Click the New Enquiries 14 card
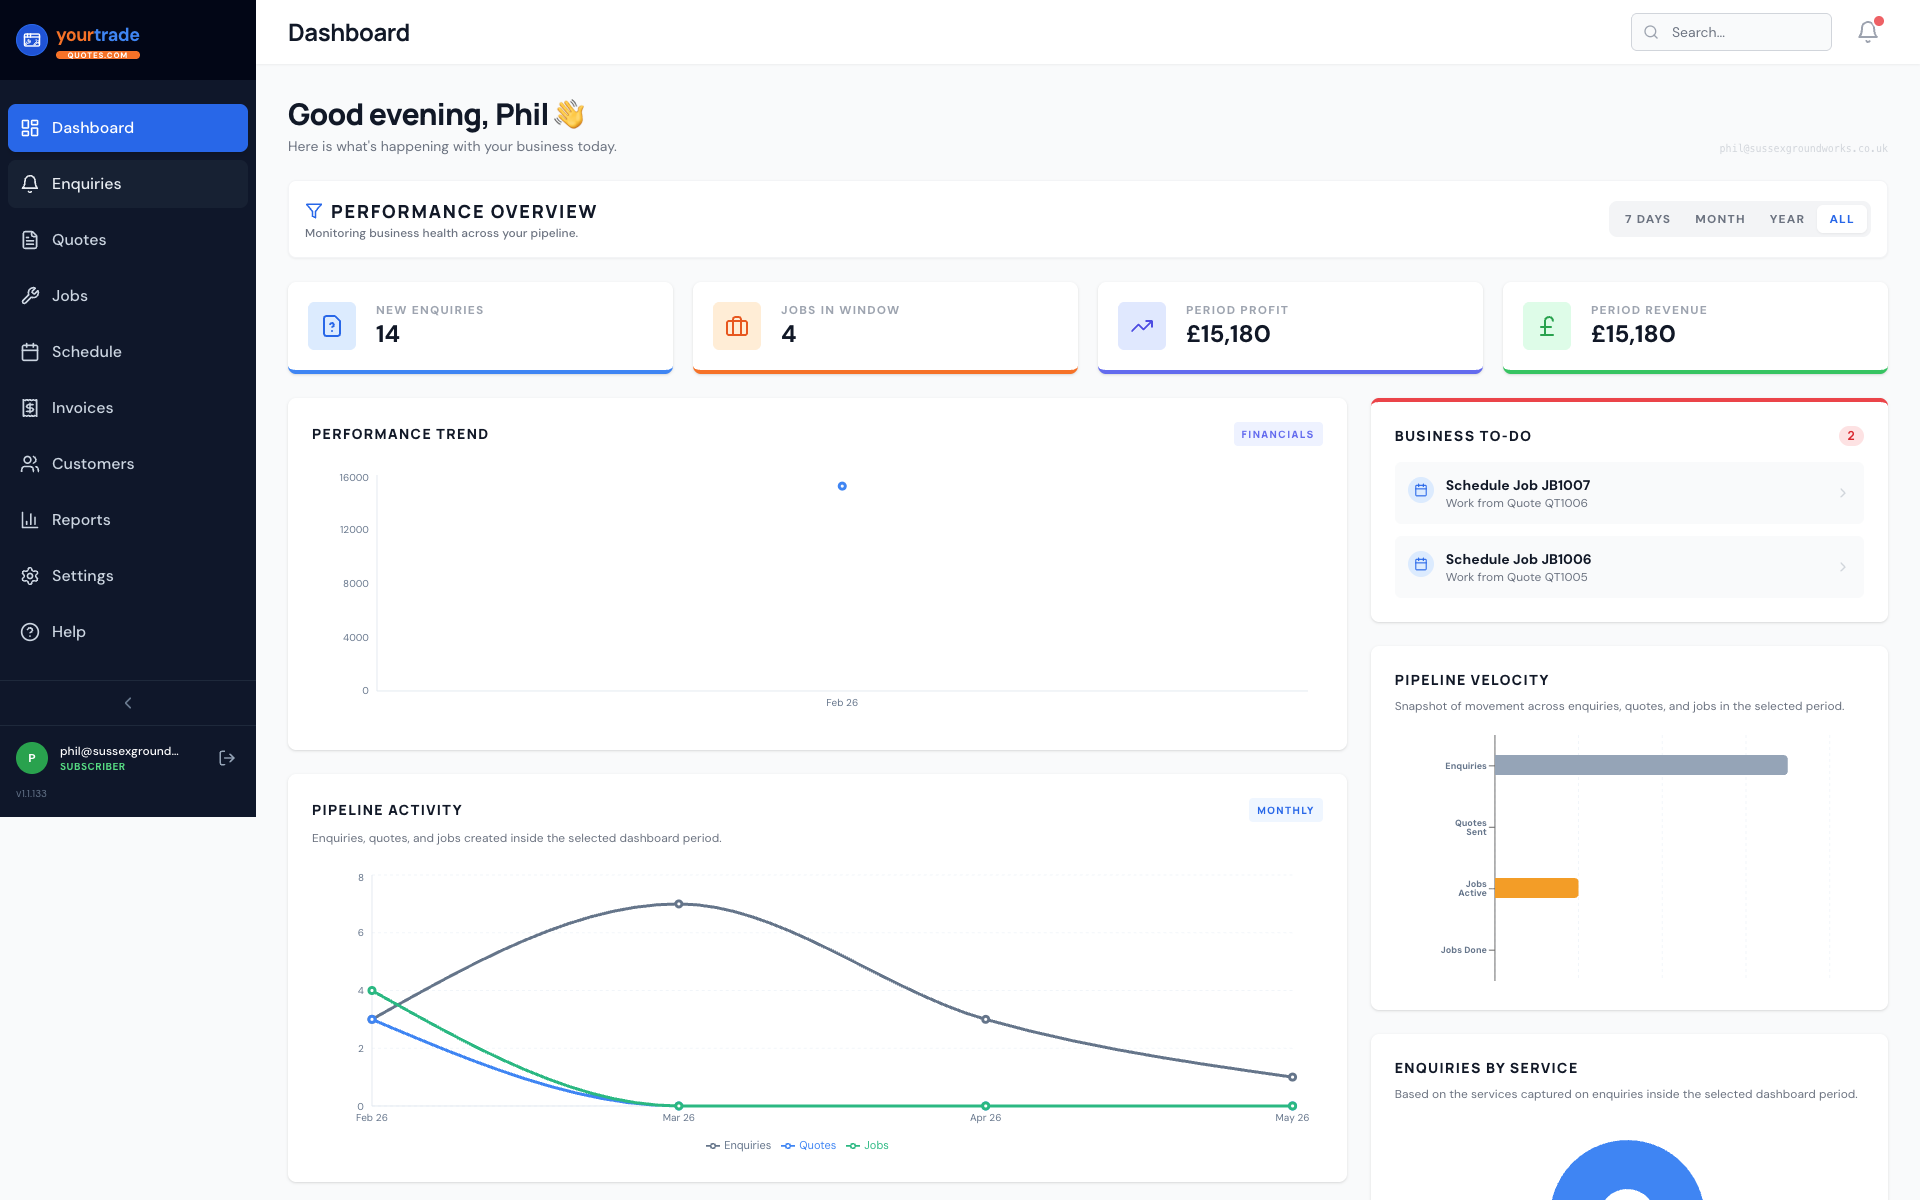The width and height of the screenshot is (1920, 1200). [480, 327]
